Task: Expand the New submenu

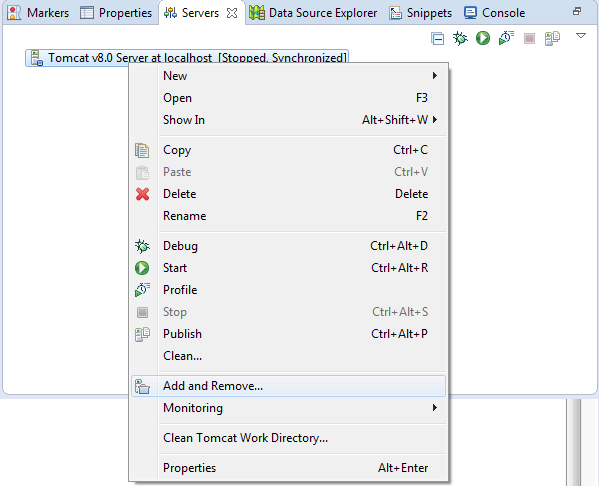Action: point(288,76)
